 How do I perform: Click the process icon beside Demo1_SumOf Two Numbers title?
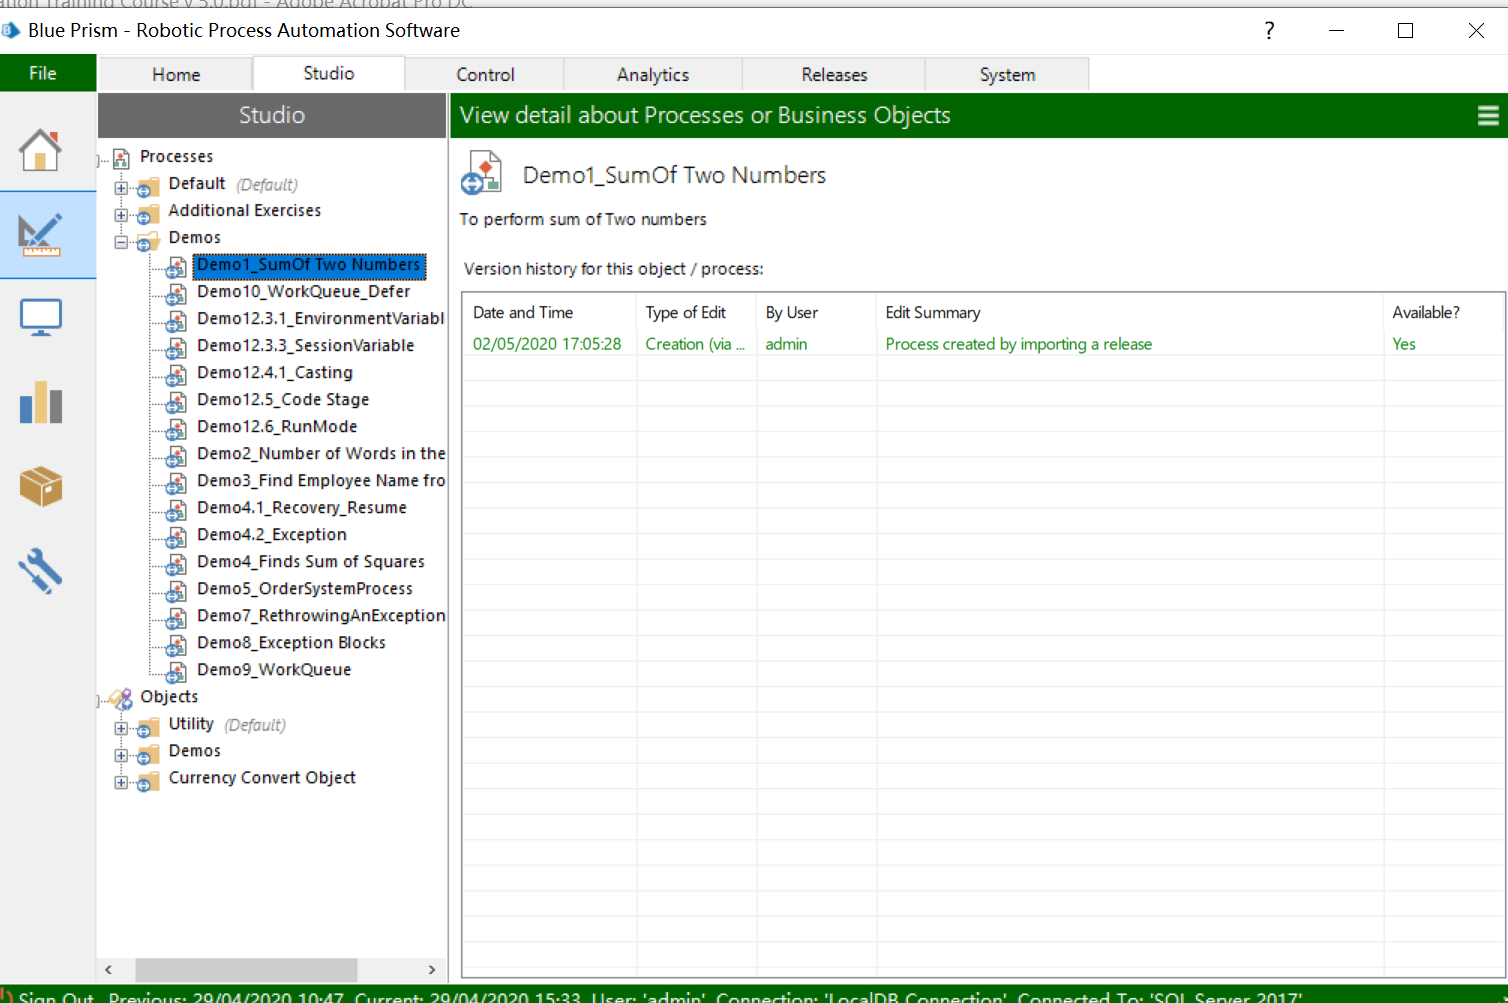coord(481,173)
